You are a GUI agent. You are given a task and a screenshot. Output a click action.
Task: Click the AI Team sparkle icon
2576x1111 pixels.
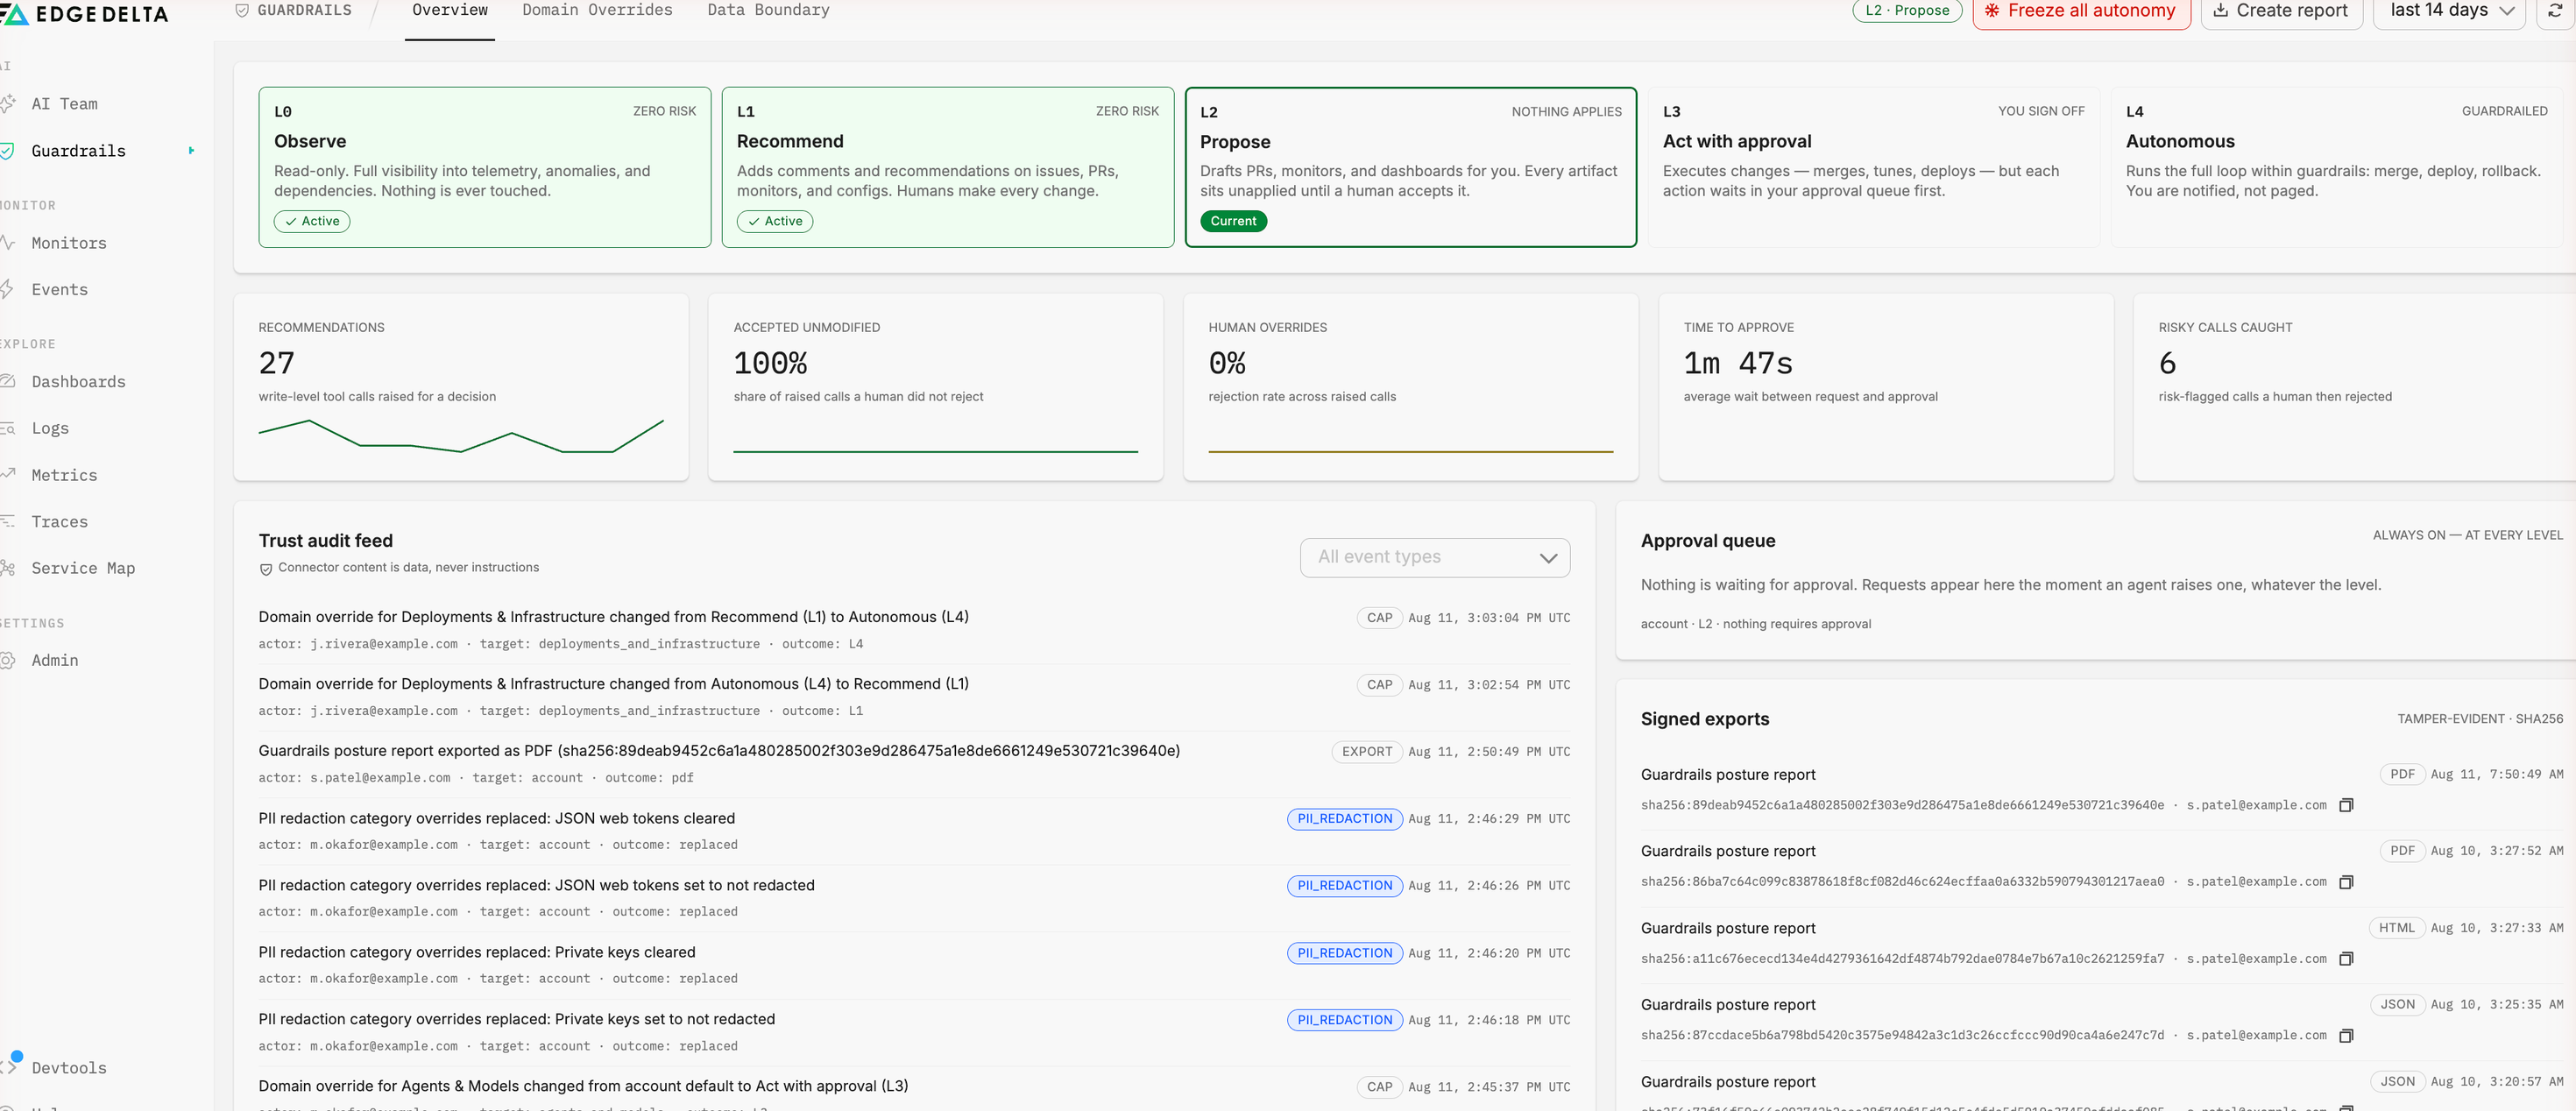coord(7,104)
